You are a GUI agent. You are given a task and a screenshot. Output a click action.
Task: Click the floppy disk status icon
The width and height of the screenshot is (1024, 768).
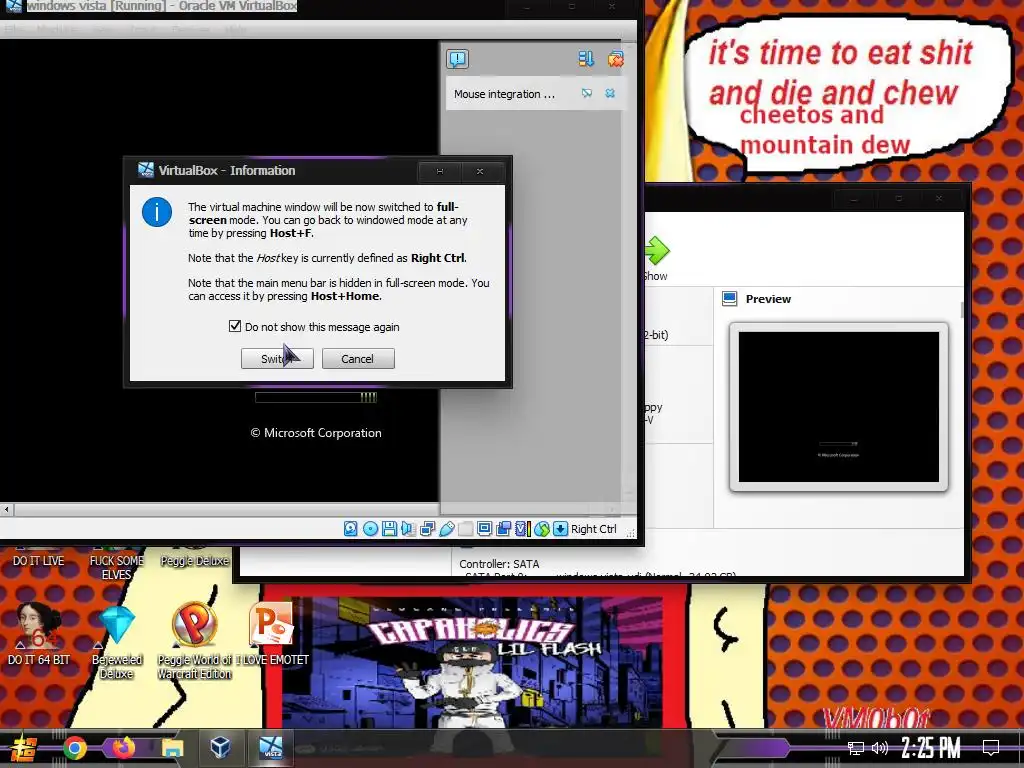coord(389,529)
